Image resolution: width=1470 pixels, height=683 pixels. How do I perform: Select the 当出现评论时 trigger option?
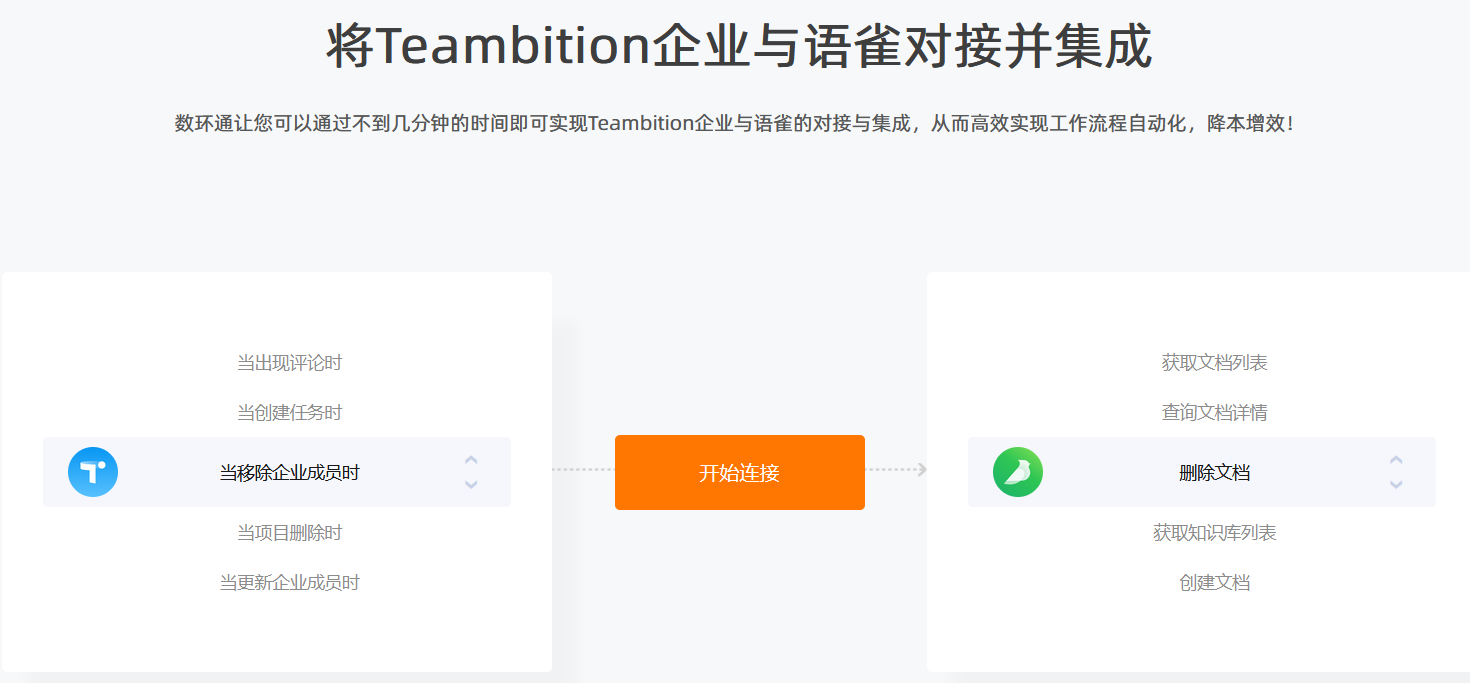289,363
